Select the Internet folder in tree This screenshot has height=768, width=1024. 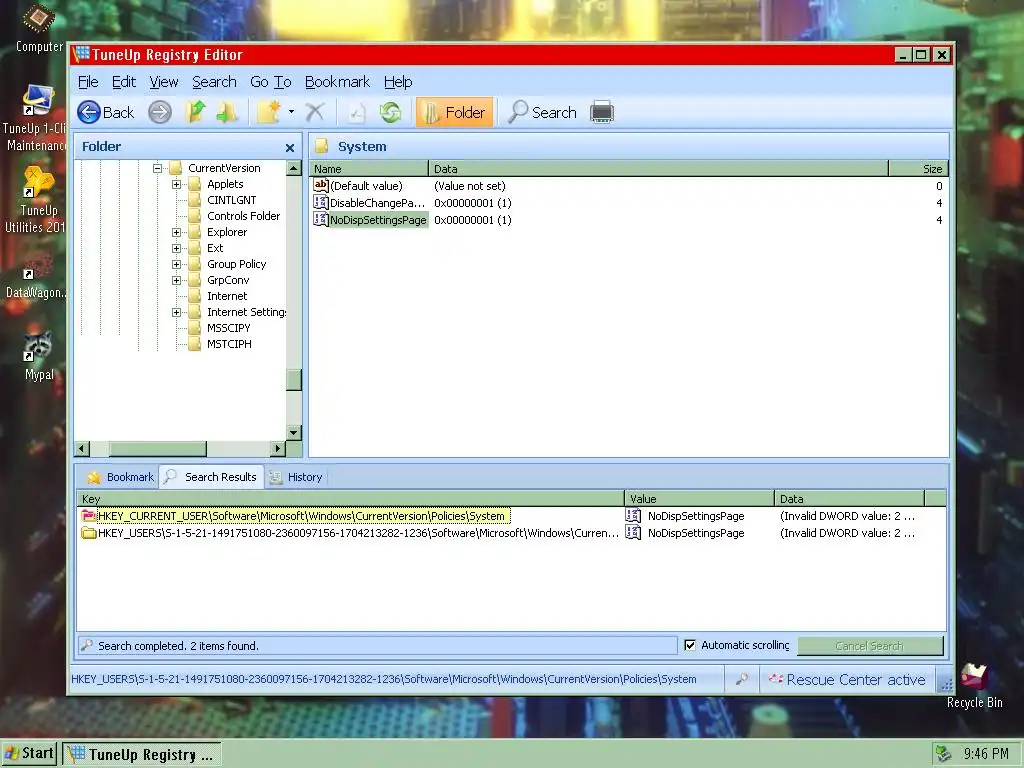click(x=227, y=296)
